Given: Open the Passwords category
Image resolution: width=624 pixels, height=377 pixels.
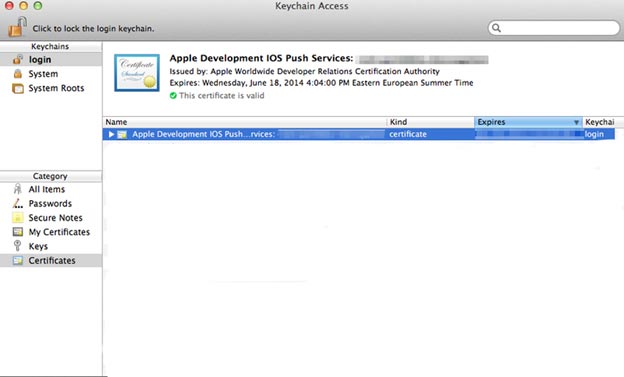Looking at the screenshot, I should [51, 203].
